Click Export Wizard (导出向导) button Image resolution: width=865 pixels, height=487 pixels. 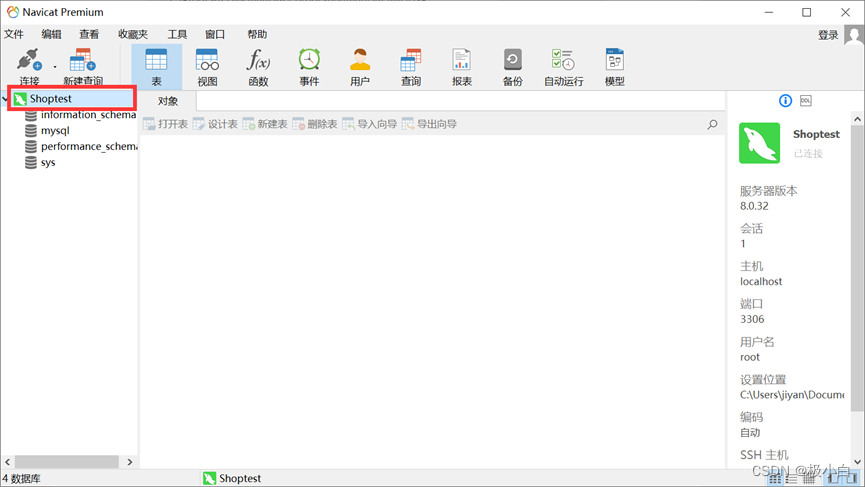point(429,124)
